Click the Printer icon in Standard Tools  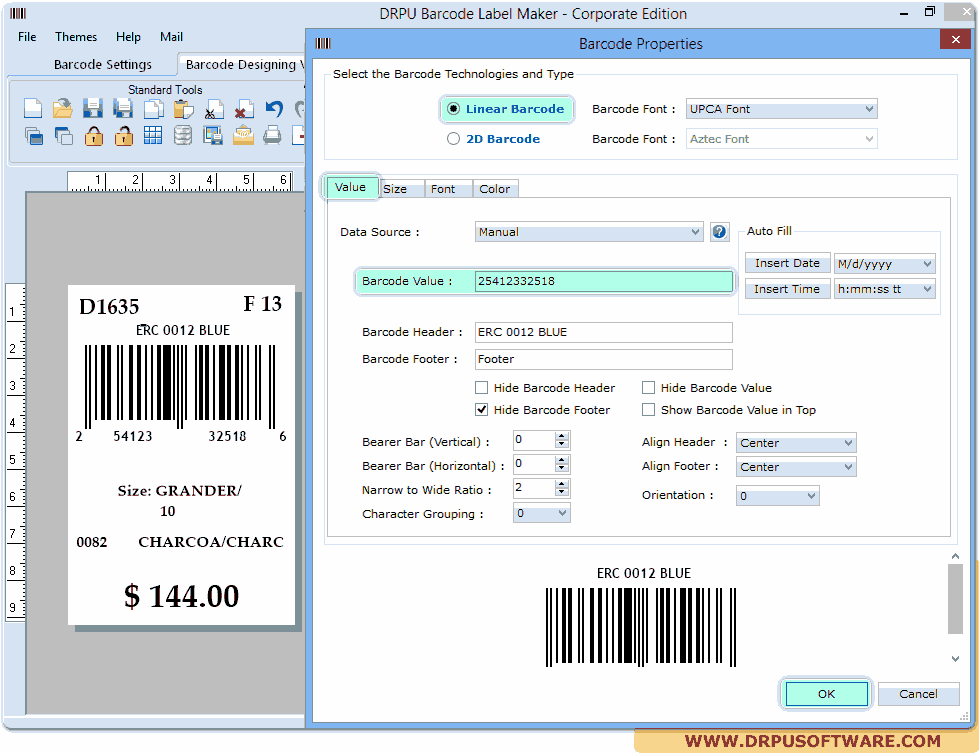[272, 136]
